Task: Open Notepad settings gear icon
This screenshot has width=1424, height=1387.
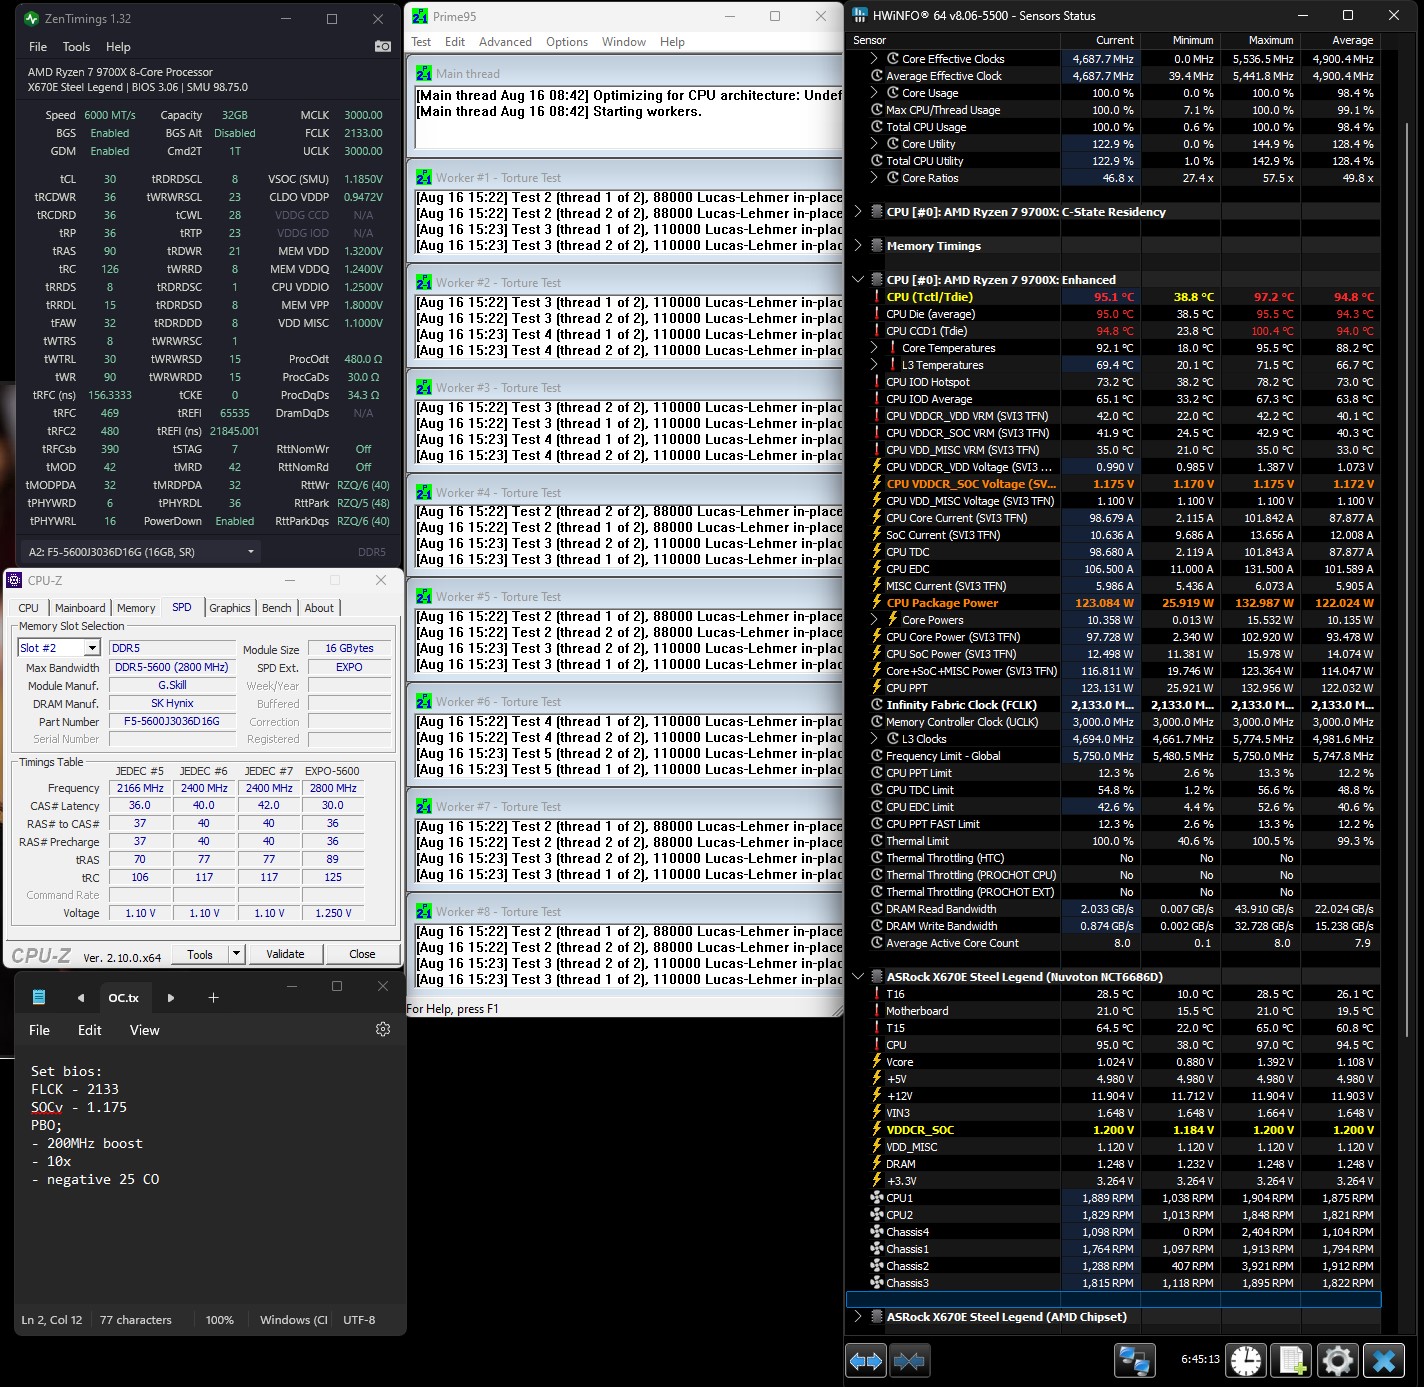Action: (383, 1029)
